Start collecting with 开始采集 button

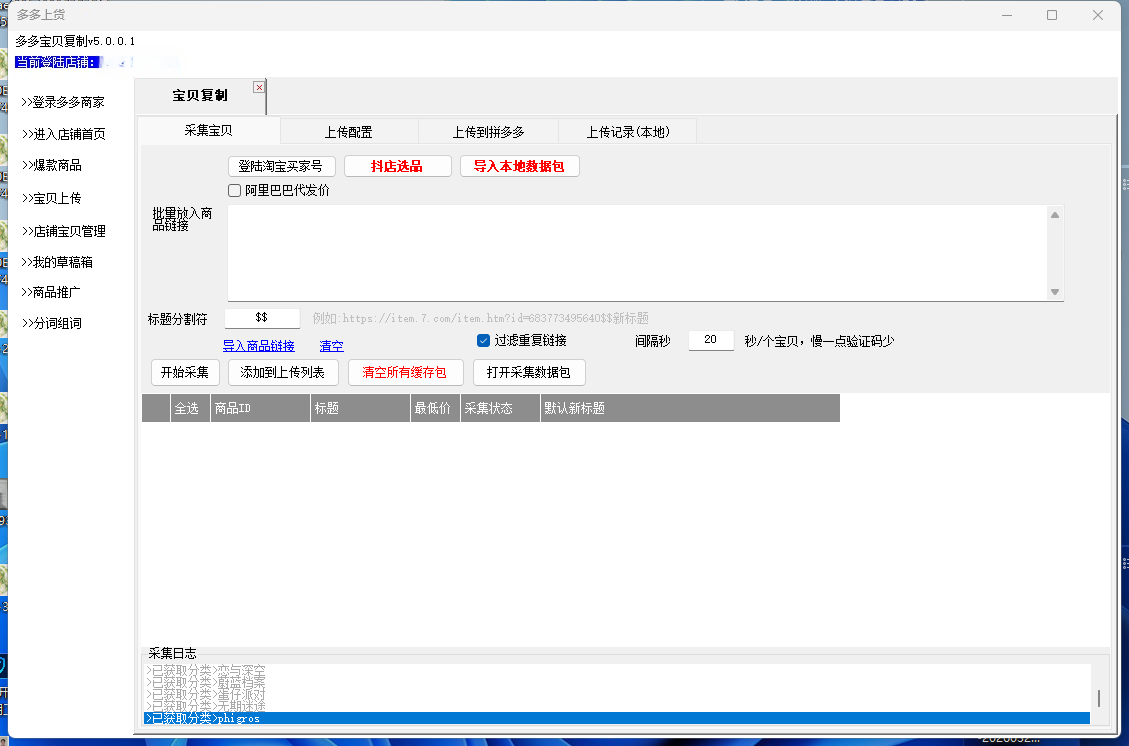pyautogui.click(x=185, y=372)
